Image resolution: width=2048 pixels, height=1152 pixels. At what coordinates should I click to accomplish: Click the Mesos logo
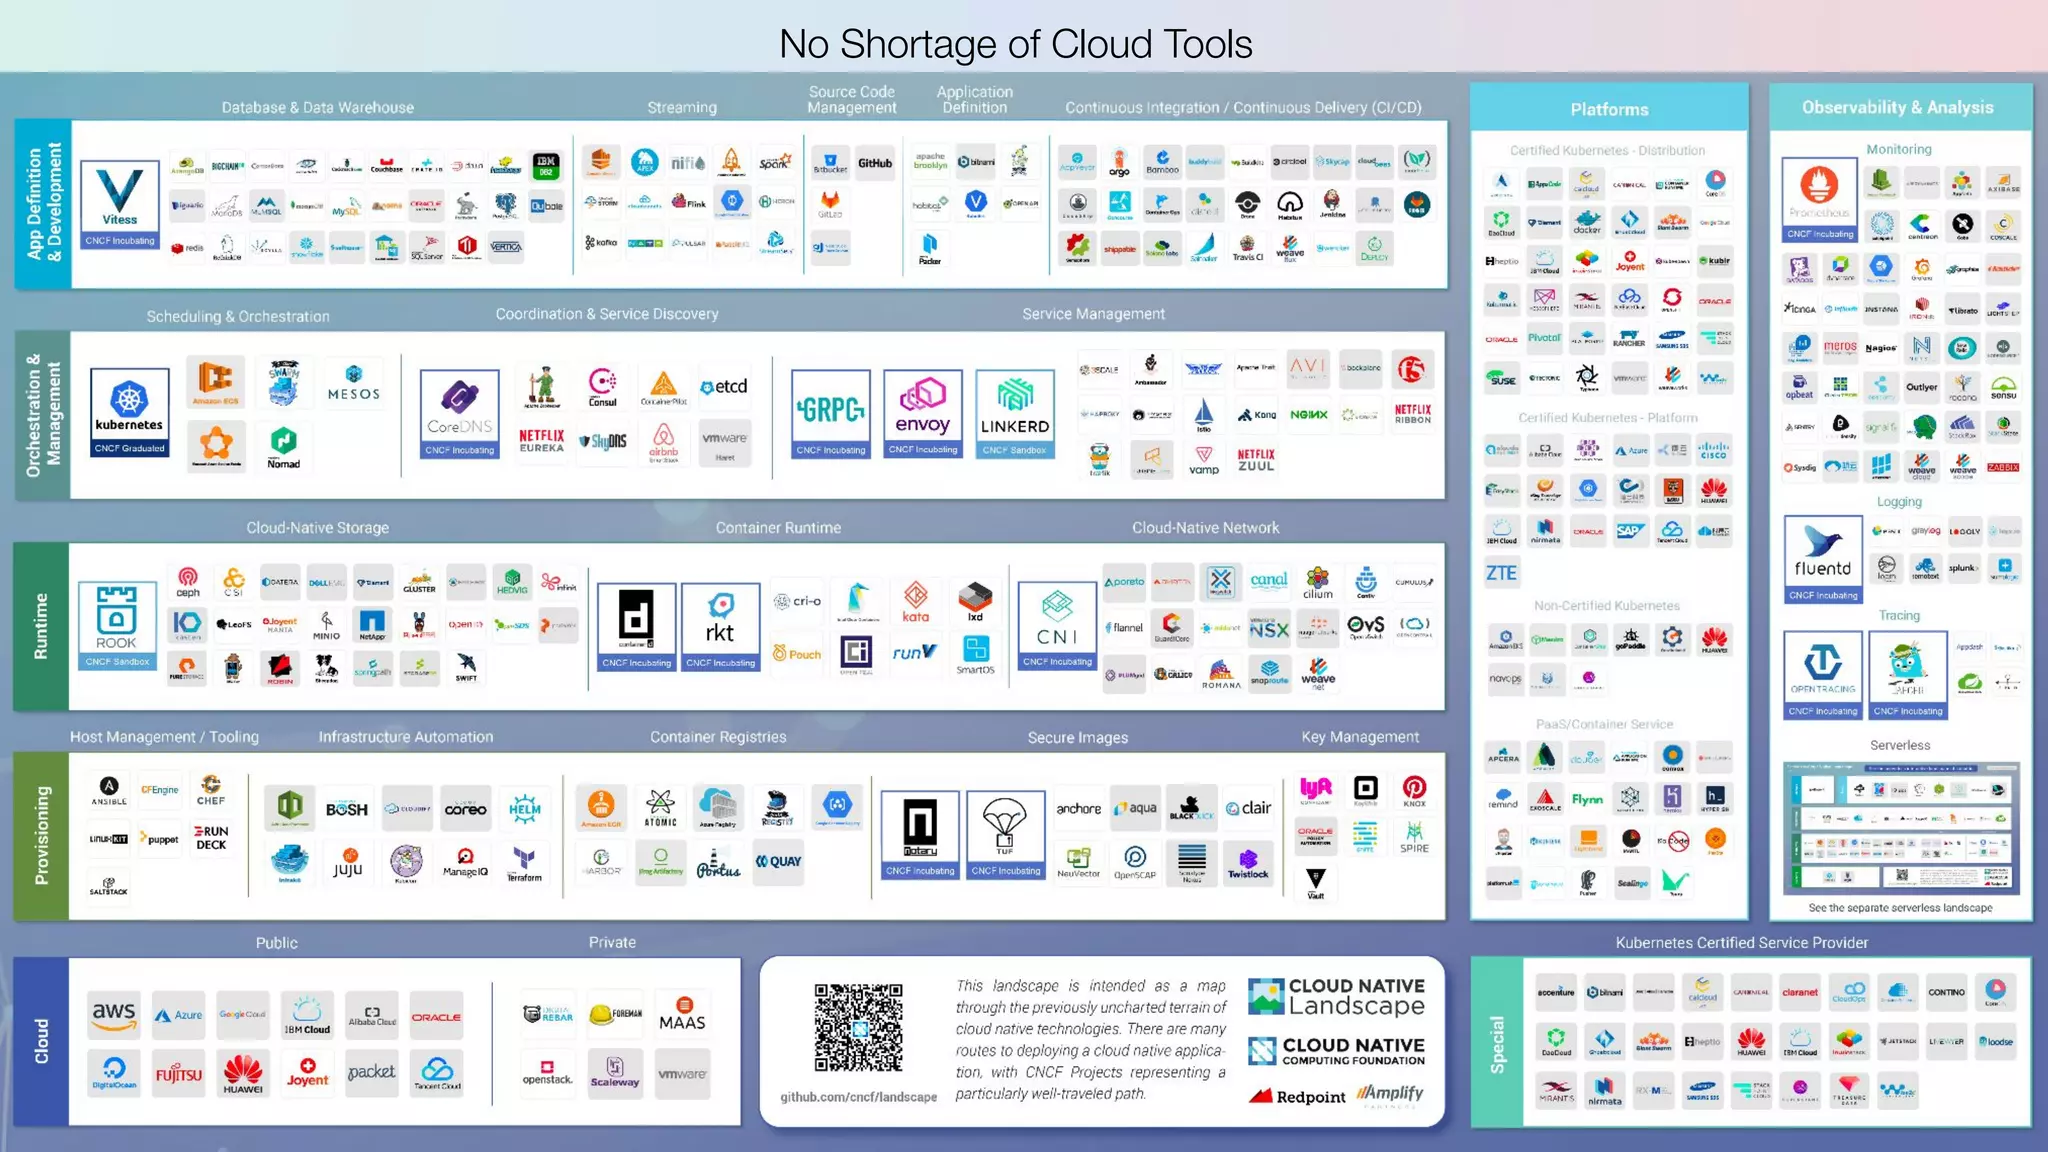click(x=354, y=383)
